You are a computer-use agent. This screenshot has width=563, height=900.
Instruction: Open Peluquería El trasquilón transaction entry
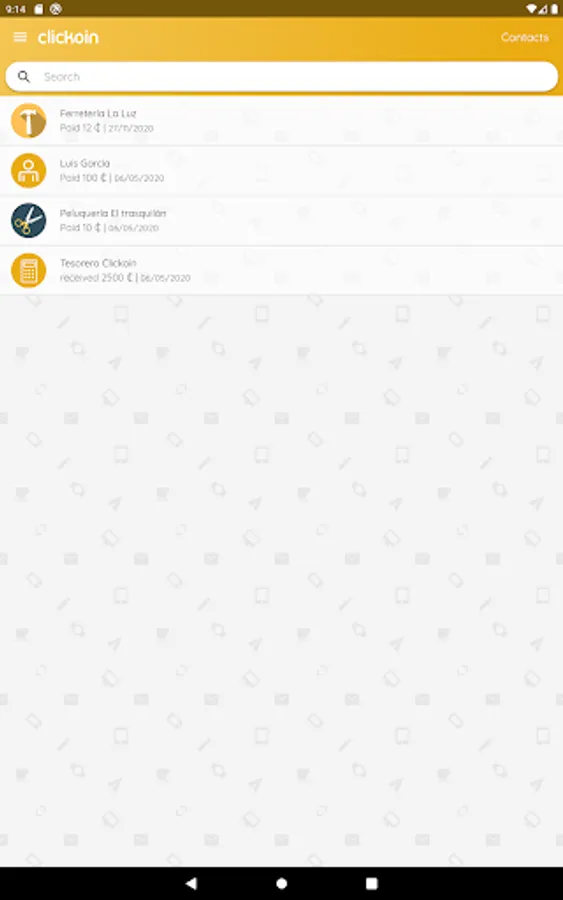pos(281,220)
